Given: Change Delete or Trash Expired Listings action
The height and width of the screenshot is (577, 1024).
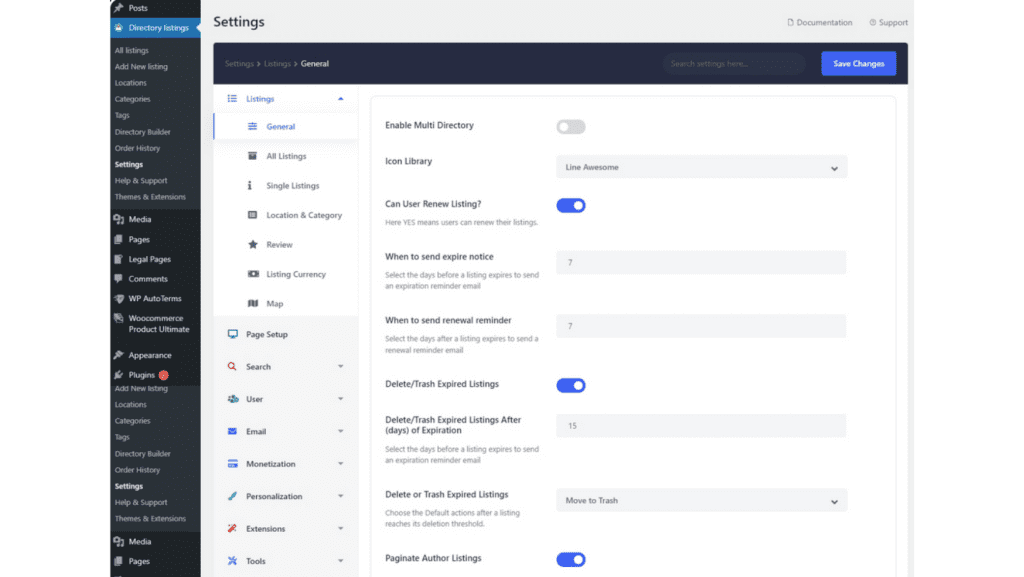Looking at the screenshot, I should [700, 500].
